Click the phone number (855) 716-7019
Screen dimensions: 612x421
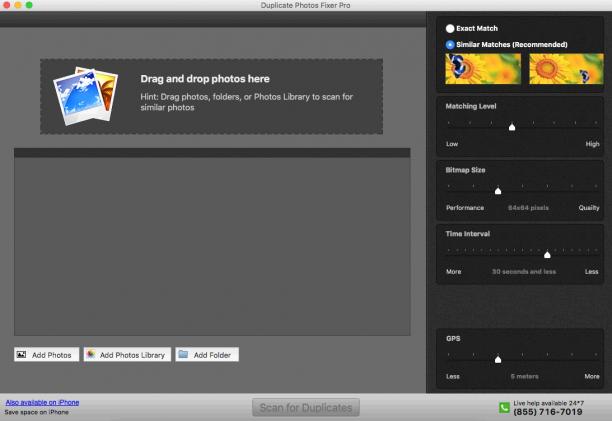548,412
